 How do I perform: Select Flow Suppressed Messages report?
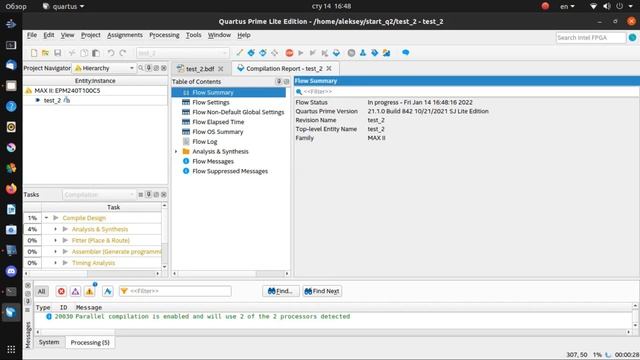(x=230, y=171)
